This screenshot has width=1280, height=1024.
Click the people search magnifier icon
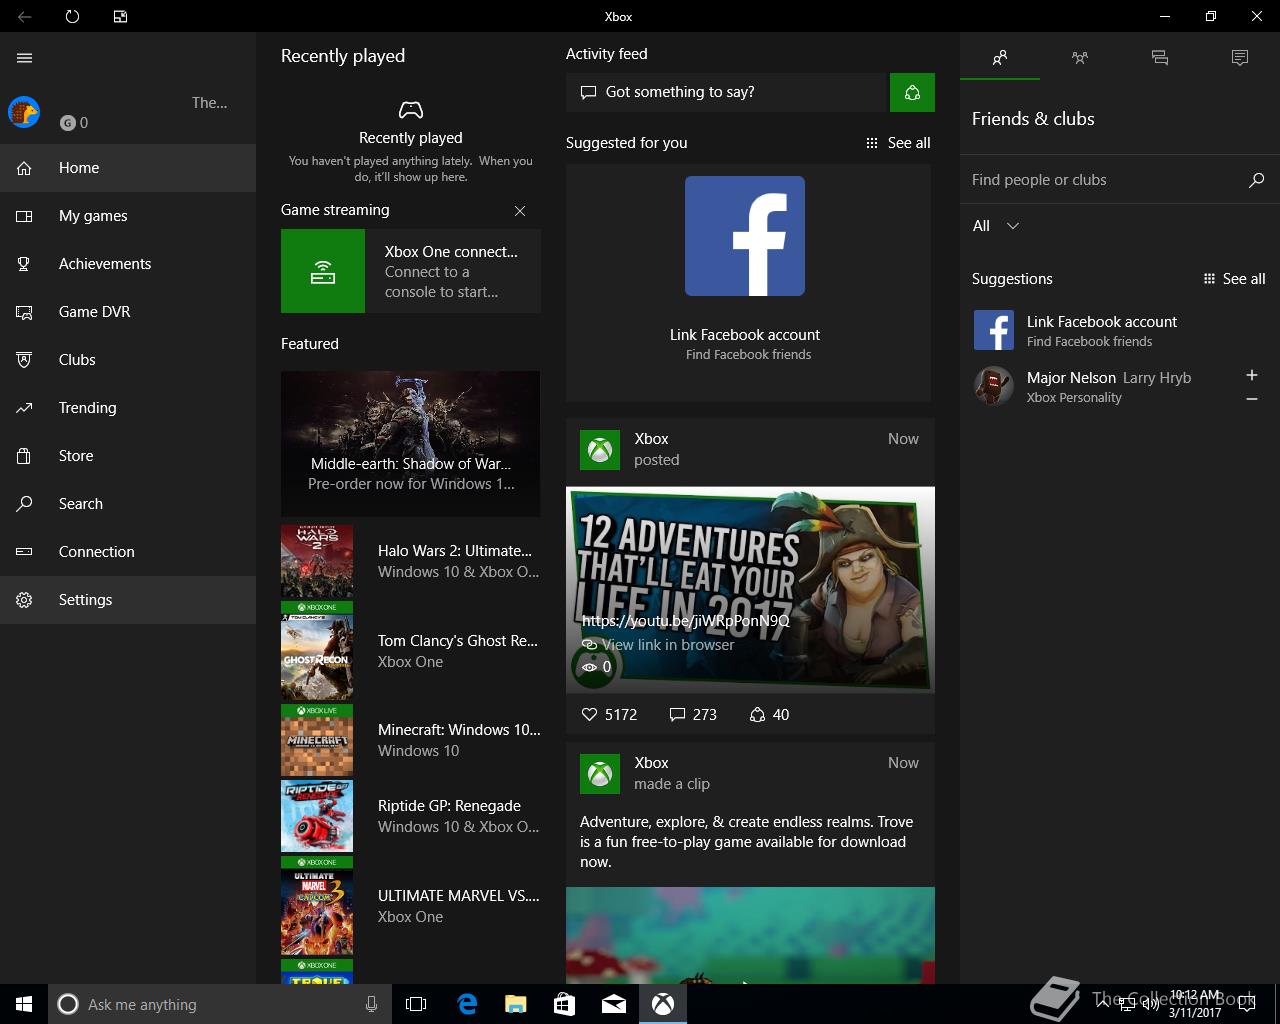(x=1257, y=180)
